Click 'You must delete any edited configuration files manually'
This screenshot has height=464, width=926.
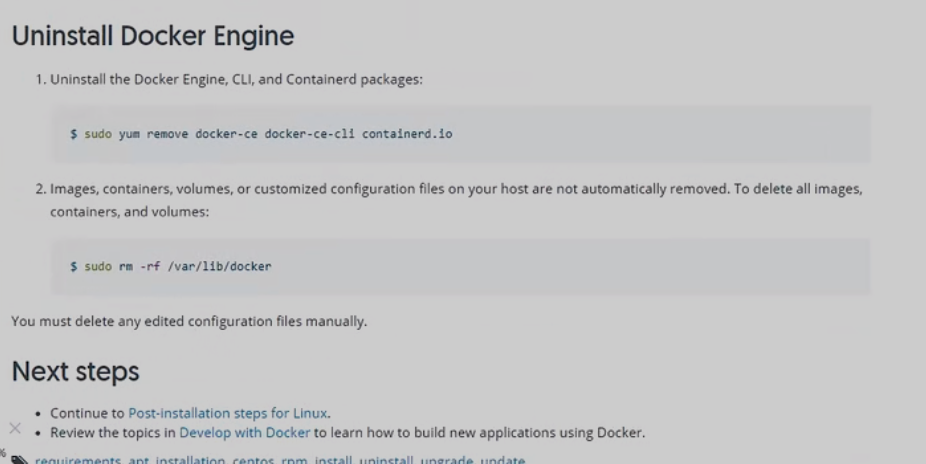coord(189,321)
